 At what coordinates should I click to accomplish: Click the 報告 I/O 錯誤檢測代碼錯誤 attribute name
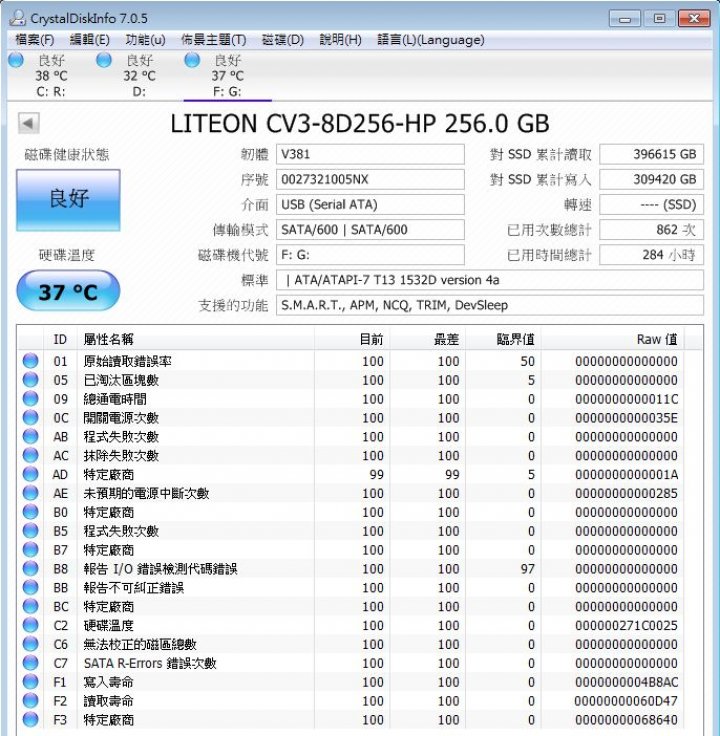[x=160, y=569]
